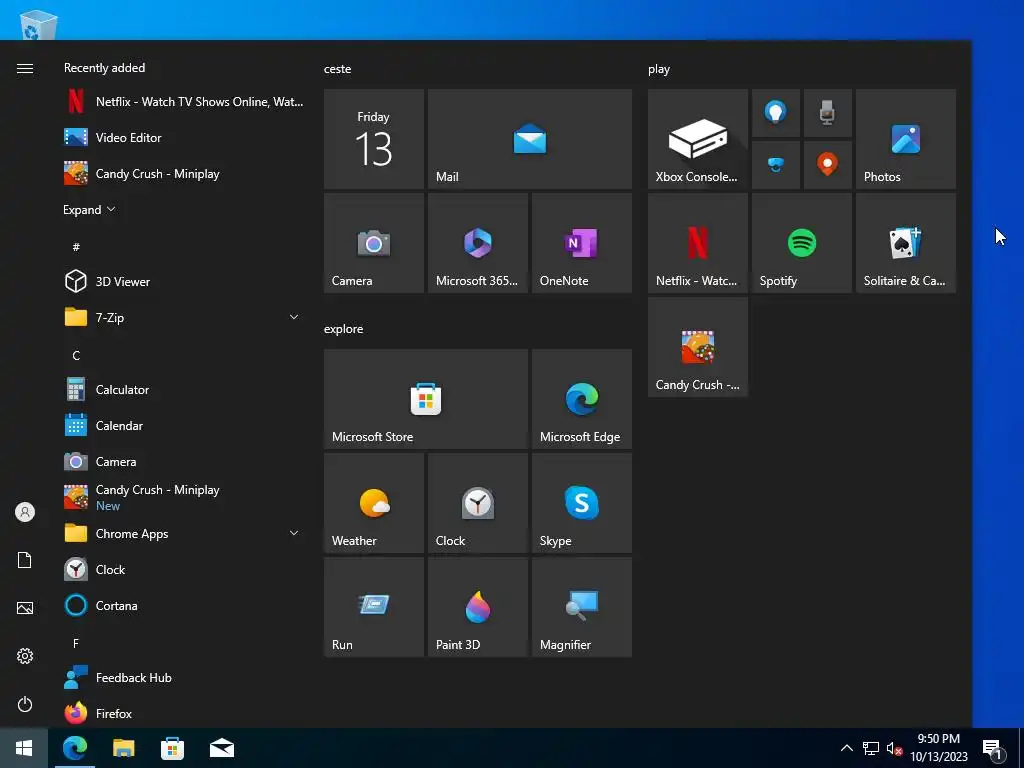Open the Run tile
This screenshot has width=1024, height=768.
pos(374,607)
